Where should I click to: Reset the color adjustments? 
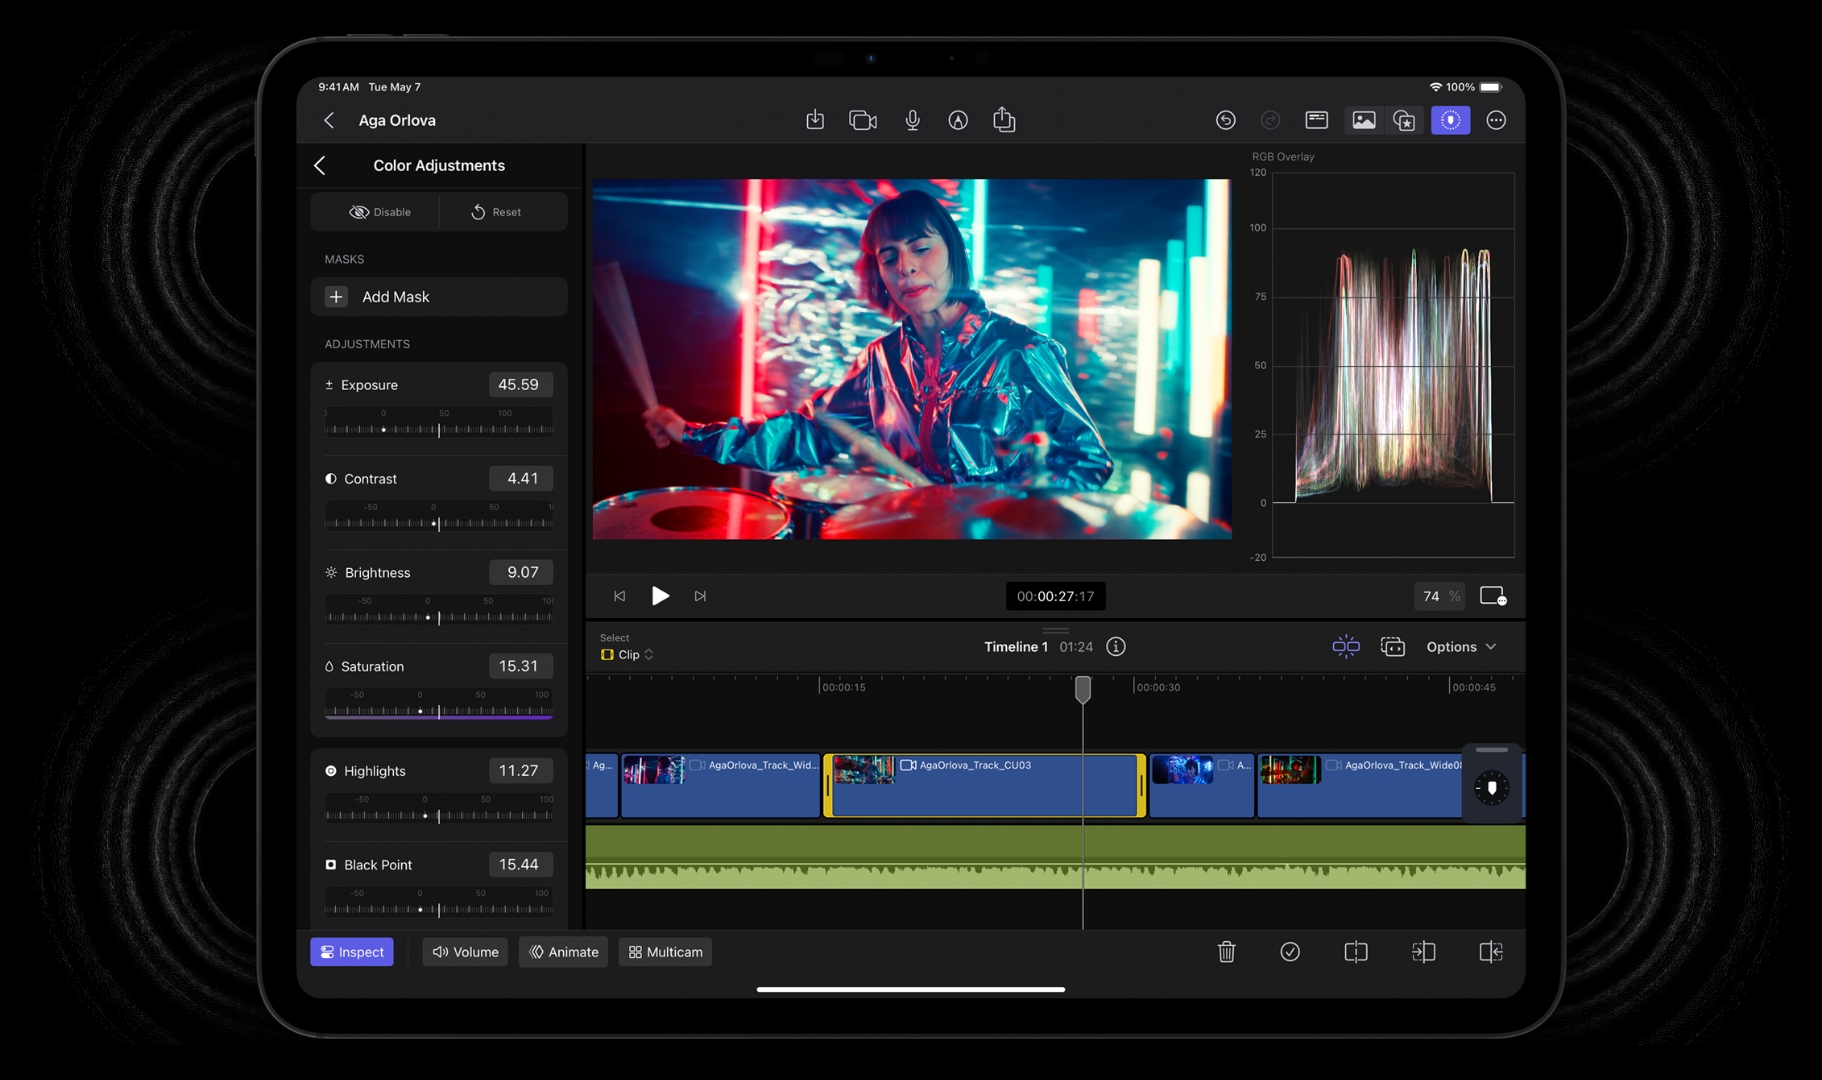[496, 212]
